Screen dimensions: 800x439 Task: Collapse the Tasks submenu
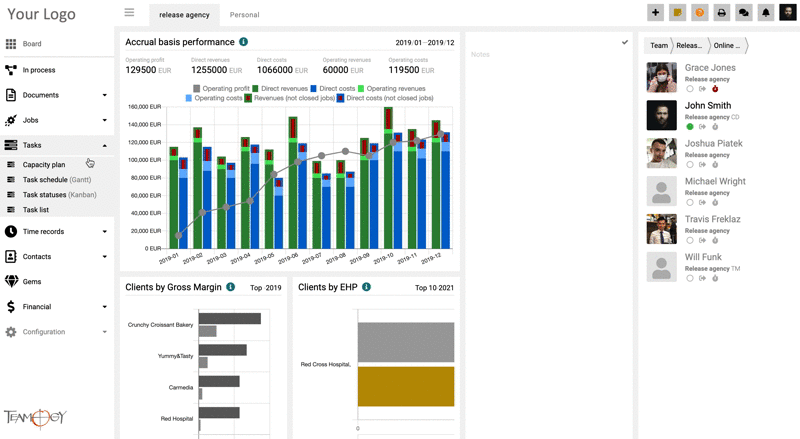(x=104, y=145)
